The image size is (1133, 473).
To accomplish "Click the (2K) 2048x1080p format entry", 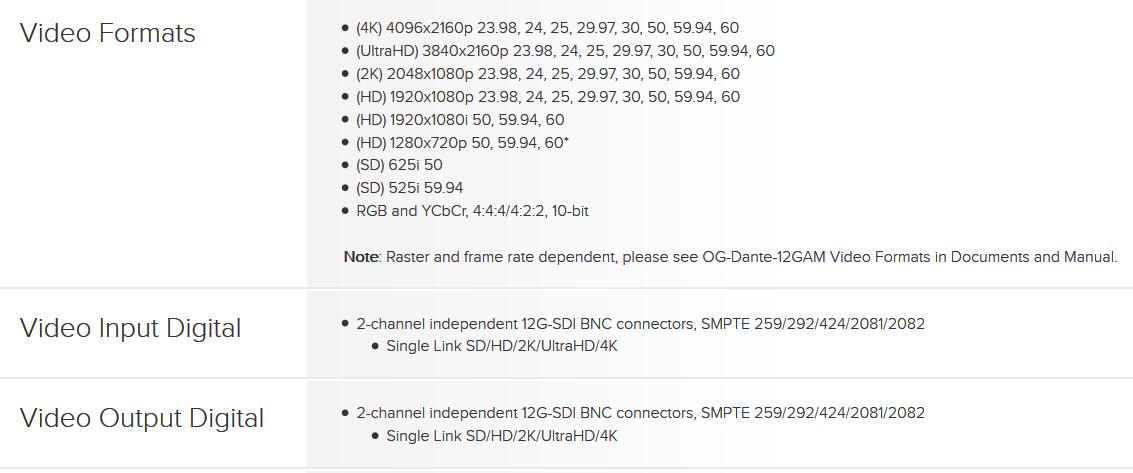I will coord(547,74).
